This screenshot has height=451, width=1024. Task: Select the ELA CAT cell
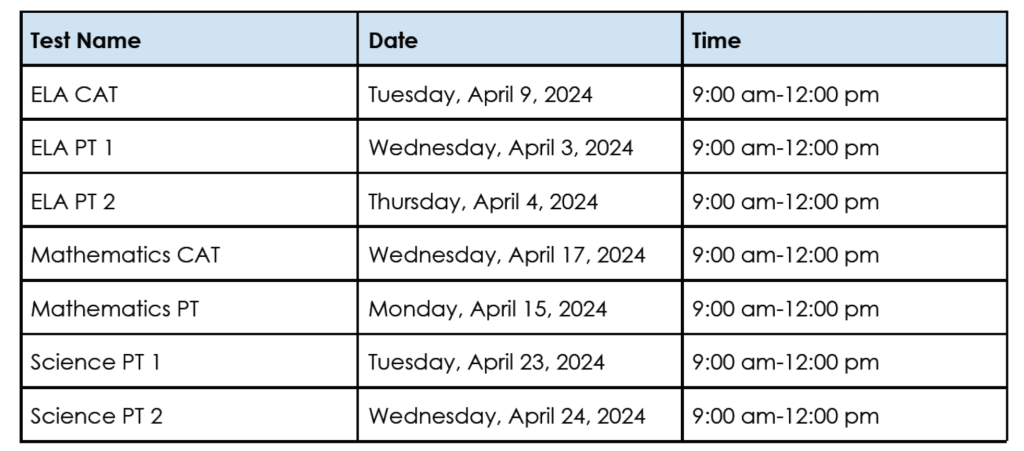point(75,95)
